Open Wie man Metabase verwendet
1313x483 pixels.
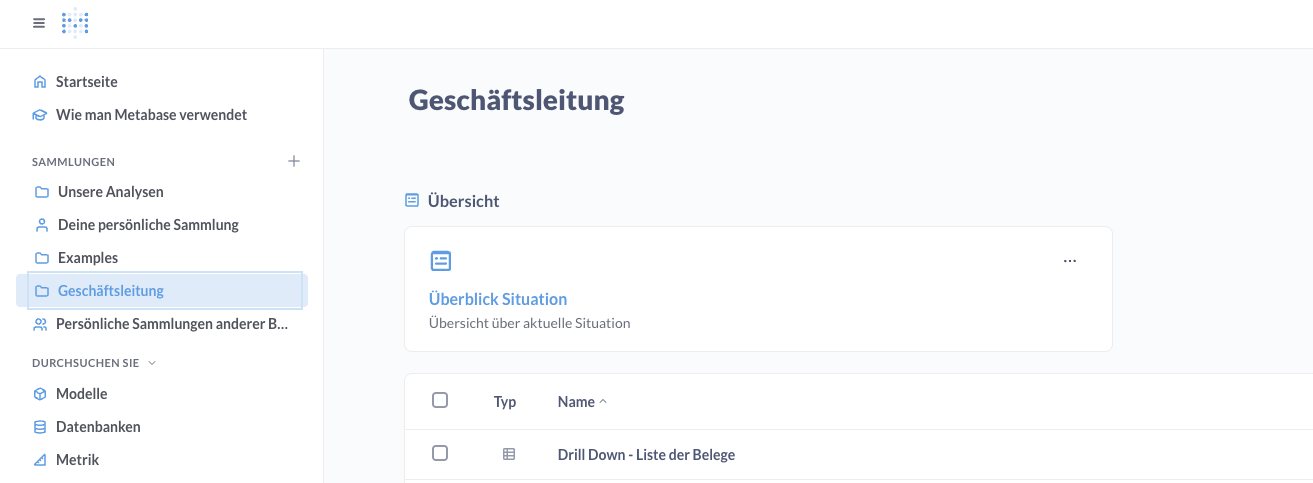(x=151, y=115)
